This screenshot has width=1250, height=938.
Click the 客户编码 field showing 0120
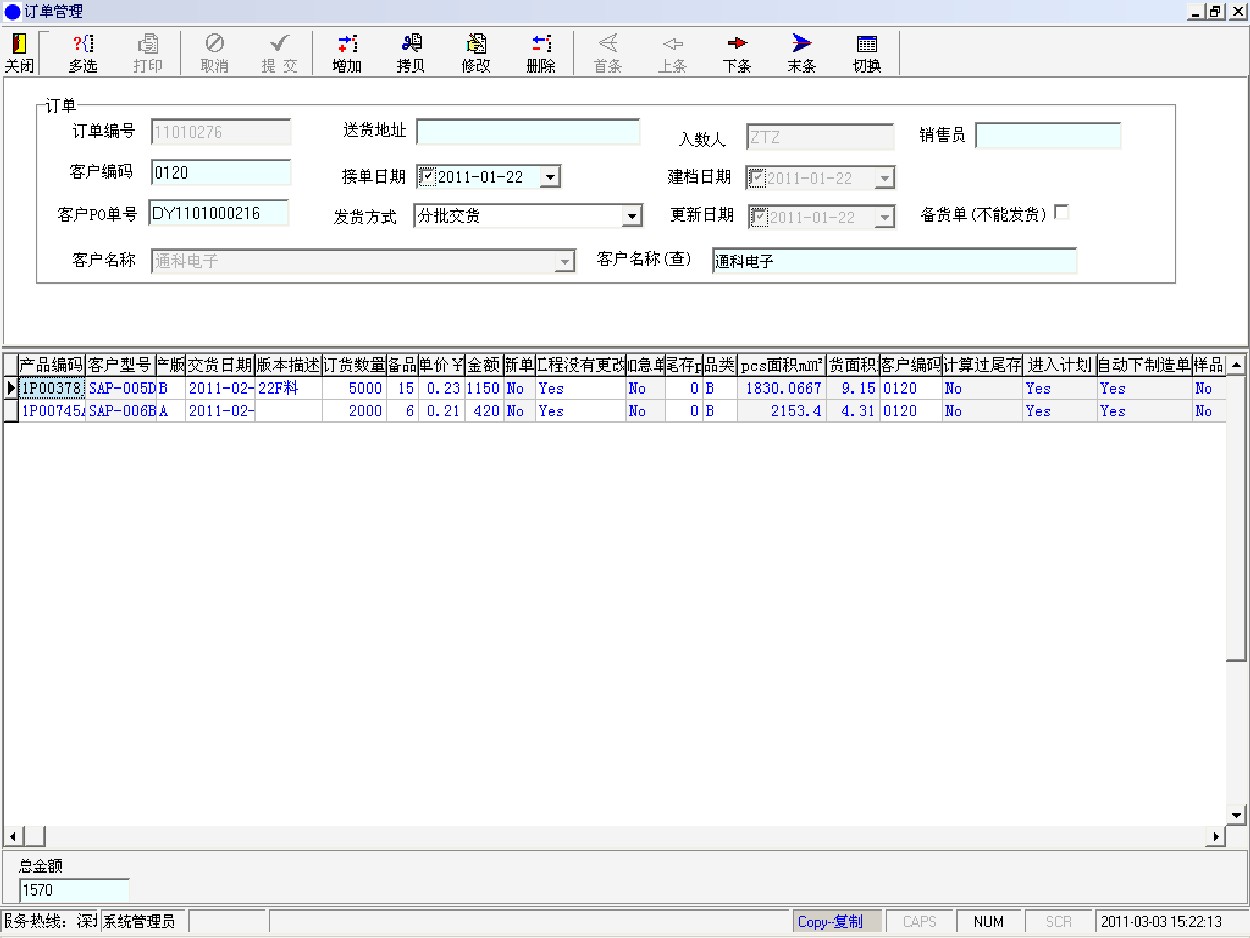pos(221,172)
